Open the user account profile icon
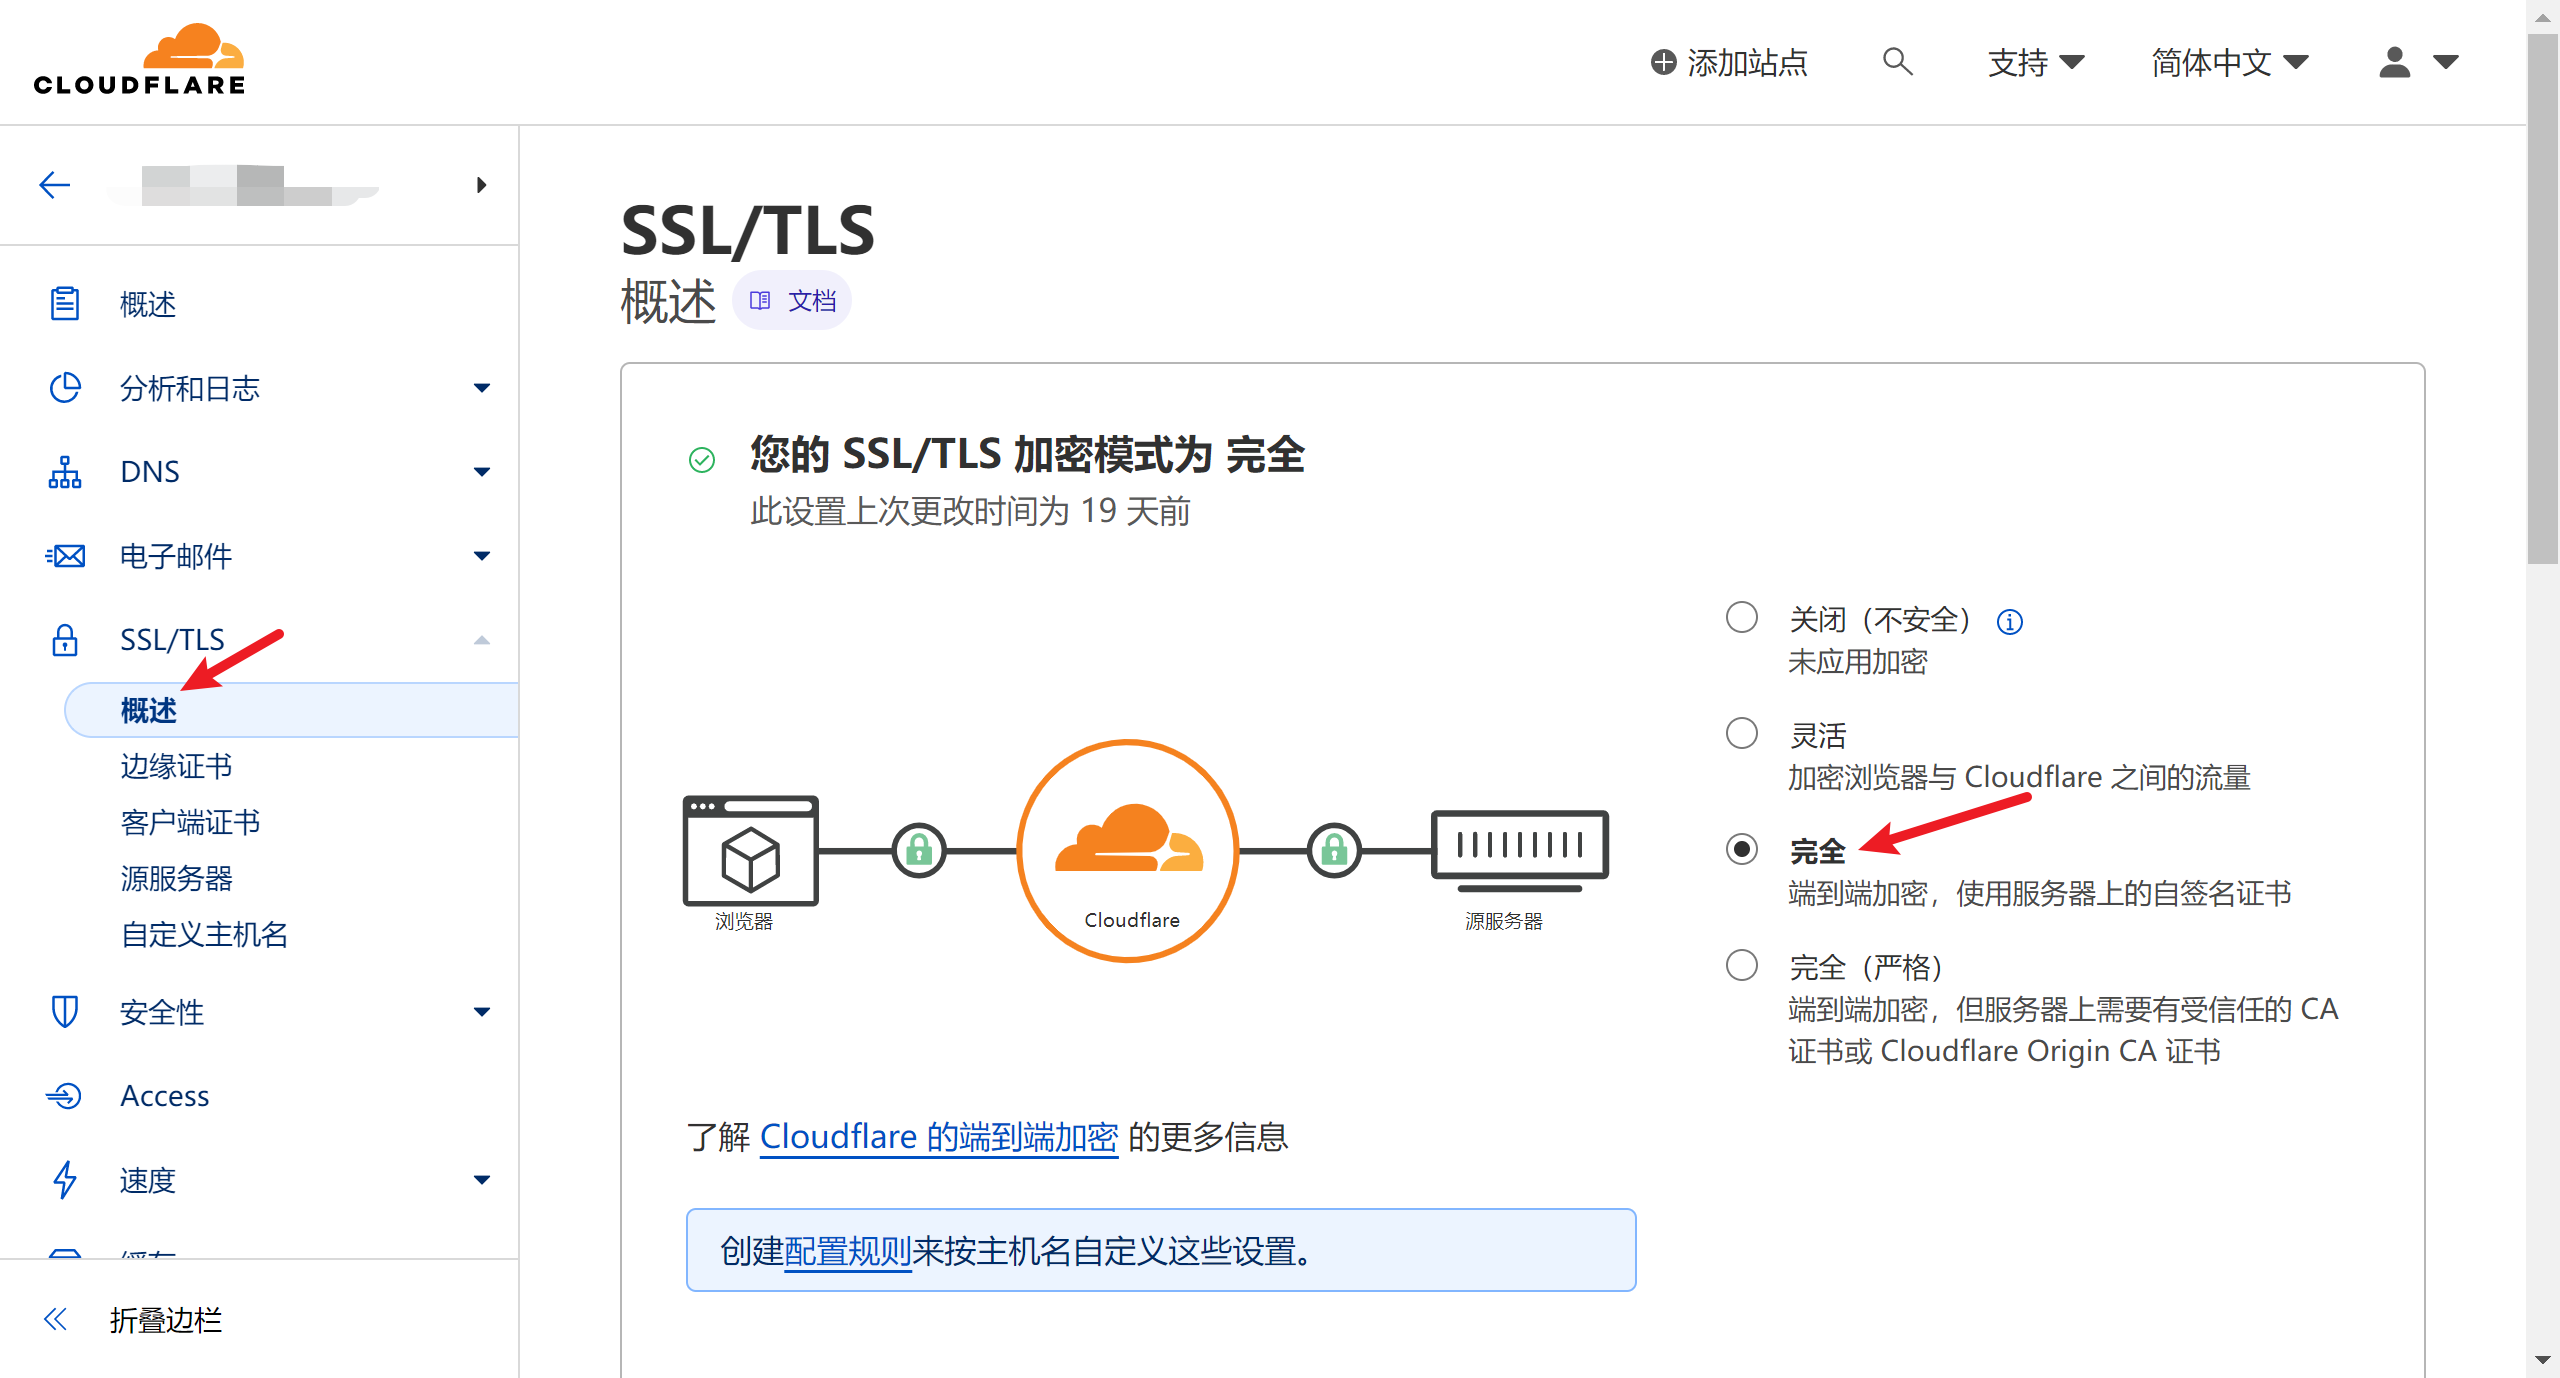Screen dimensions: 2560x1378 (2394, 62)
